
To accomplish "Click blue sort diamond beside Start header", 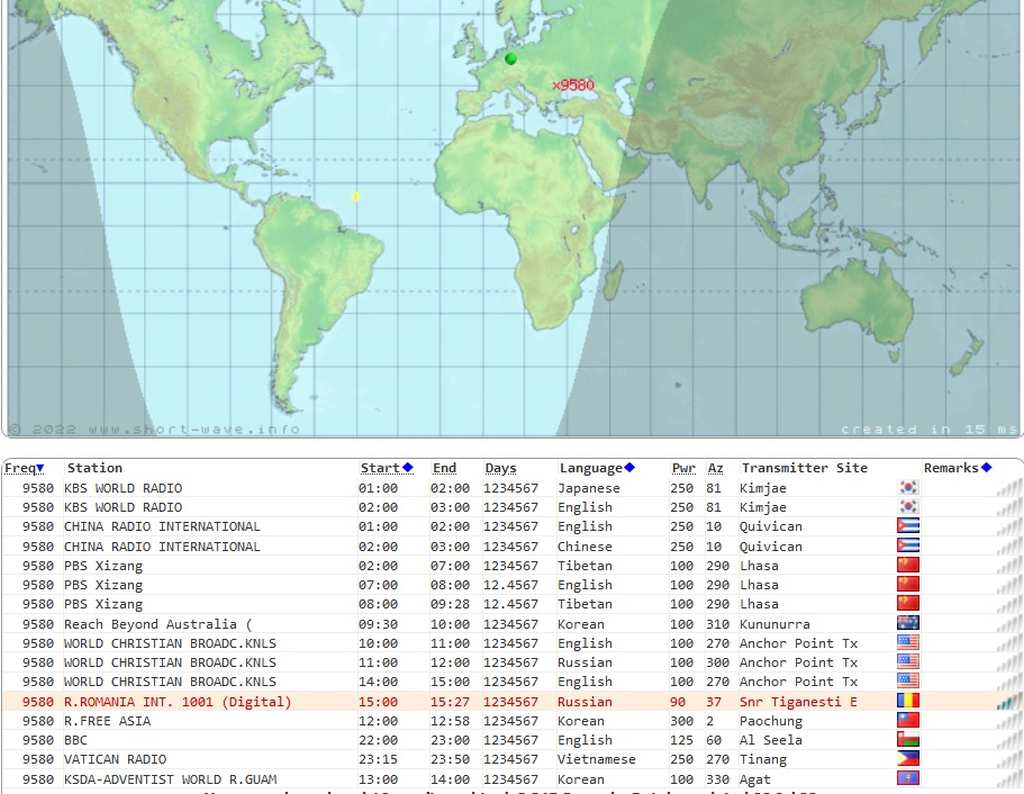I will 408,468.
